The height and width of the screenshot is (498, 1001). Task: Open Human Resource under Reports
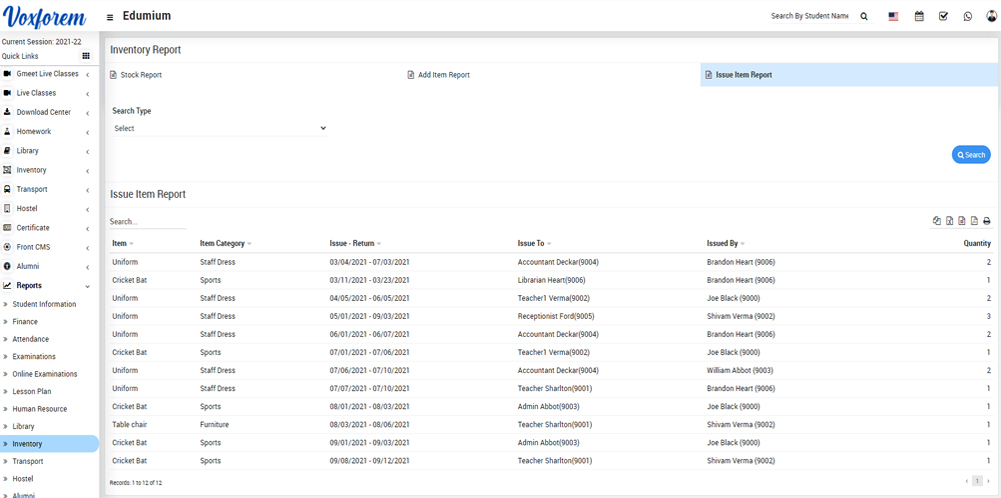[x=40, y=409]
